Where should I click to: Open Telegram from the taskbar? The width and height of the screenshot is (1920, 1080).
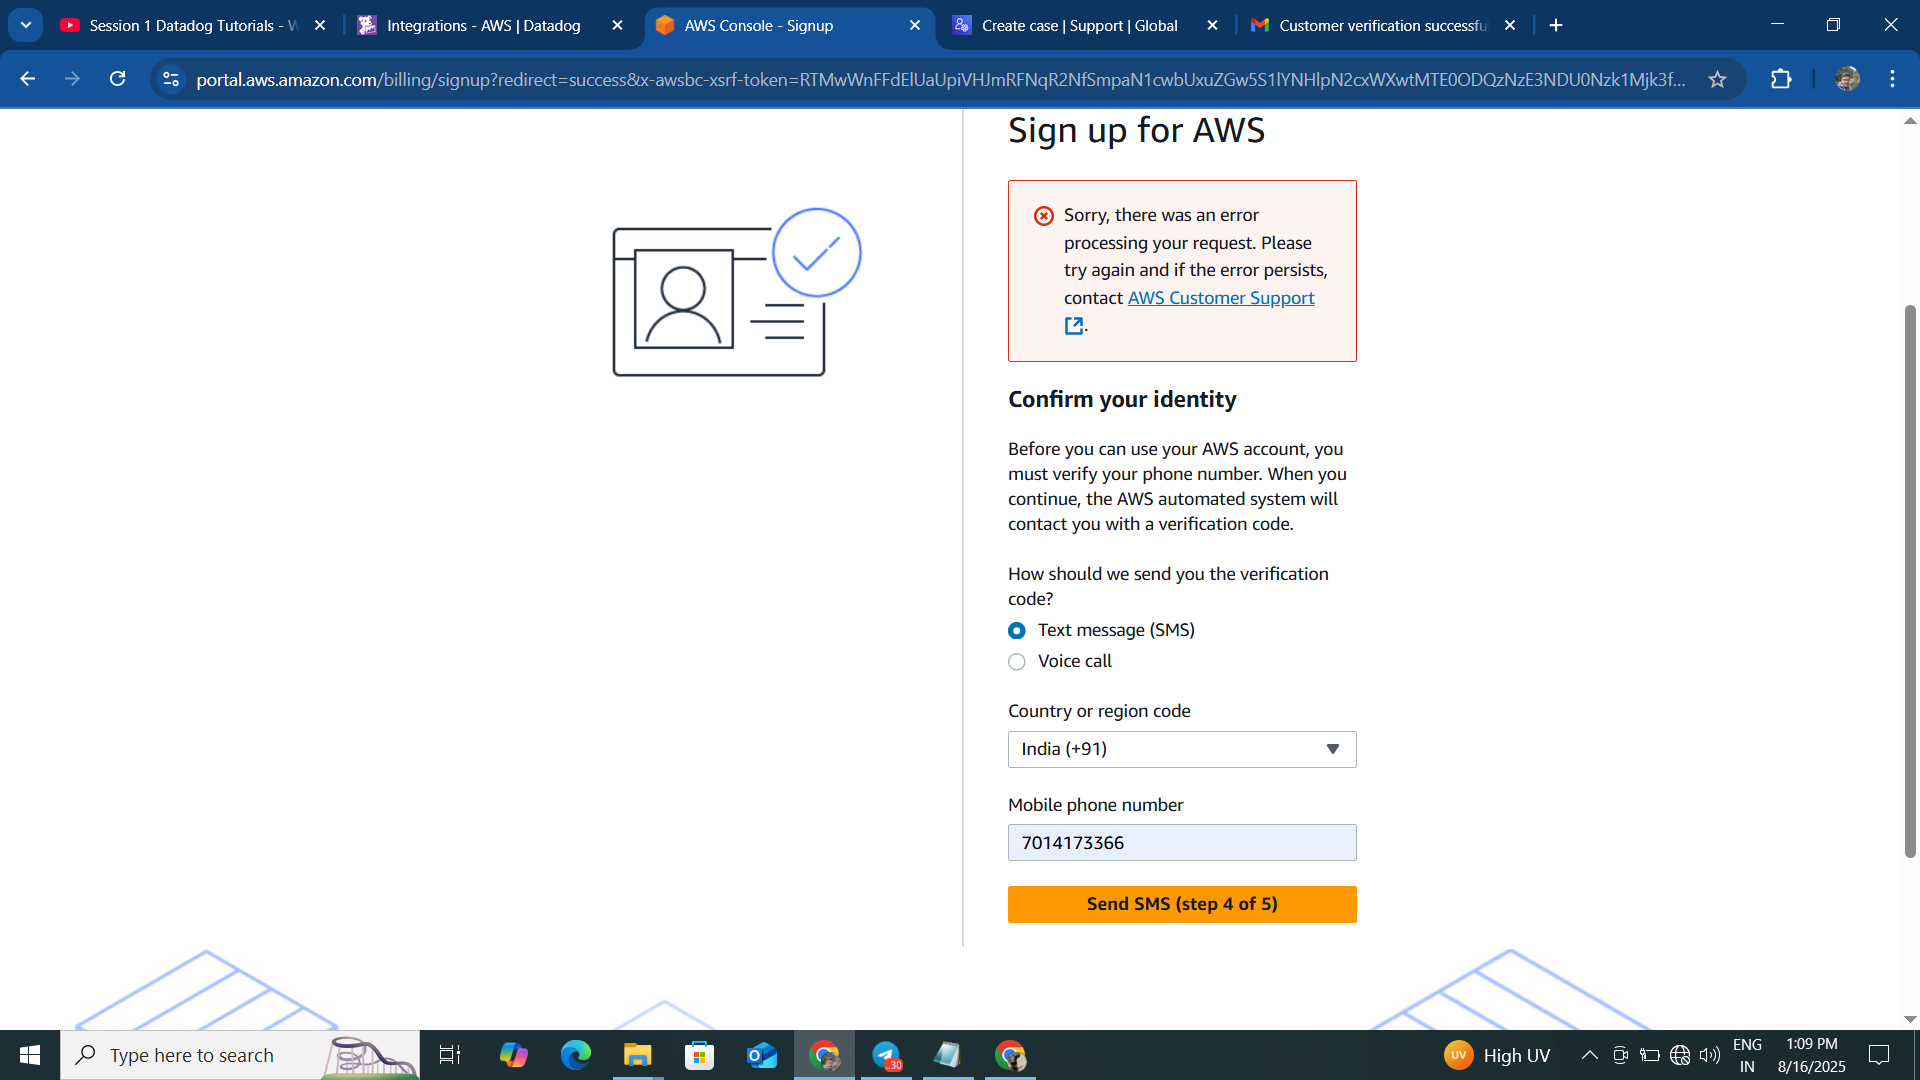click(x=886, y=1055)
